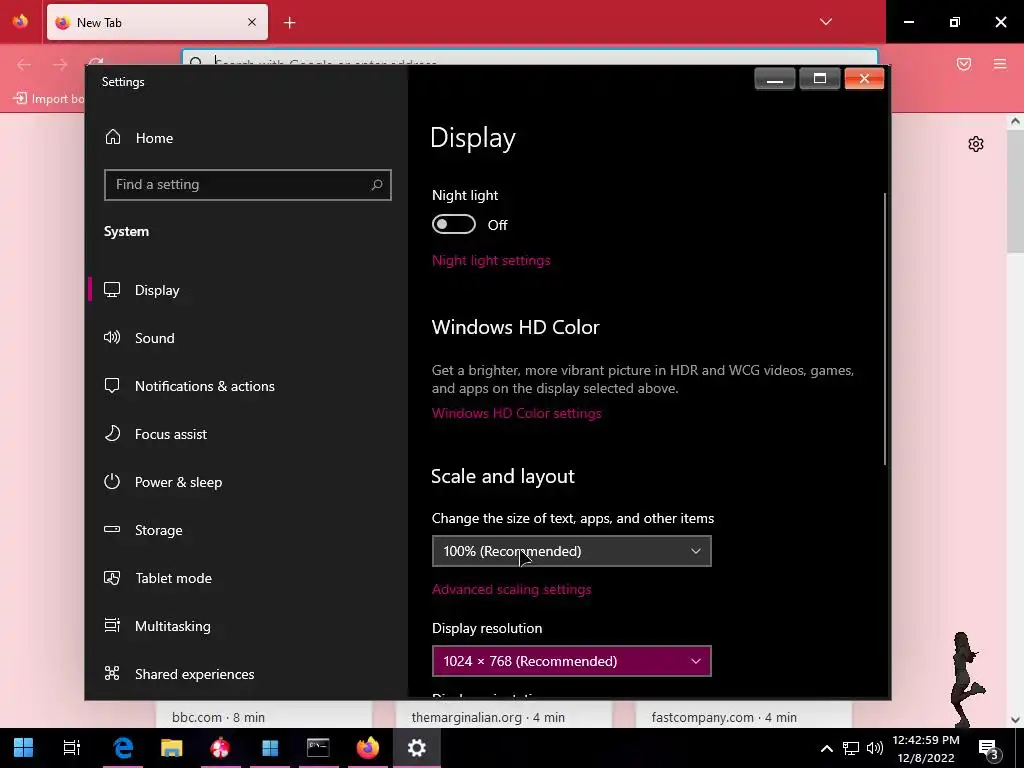This screenshot has height=768, width=1024.
Task: Click the Firefox back arrow
Action: click(x=24, y=64)
